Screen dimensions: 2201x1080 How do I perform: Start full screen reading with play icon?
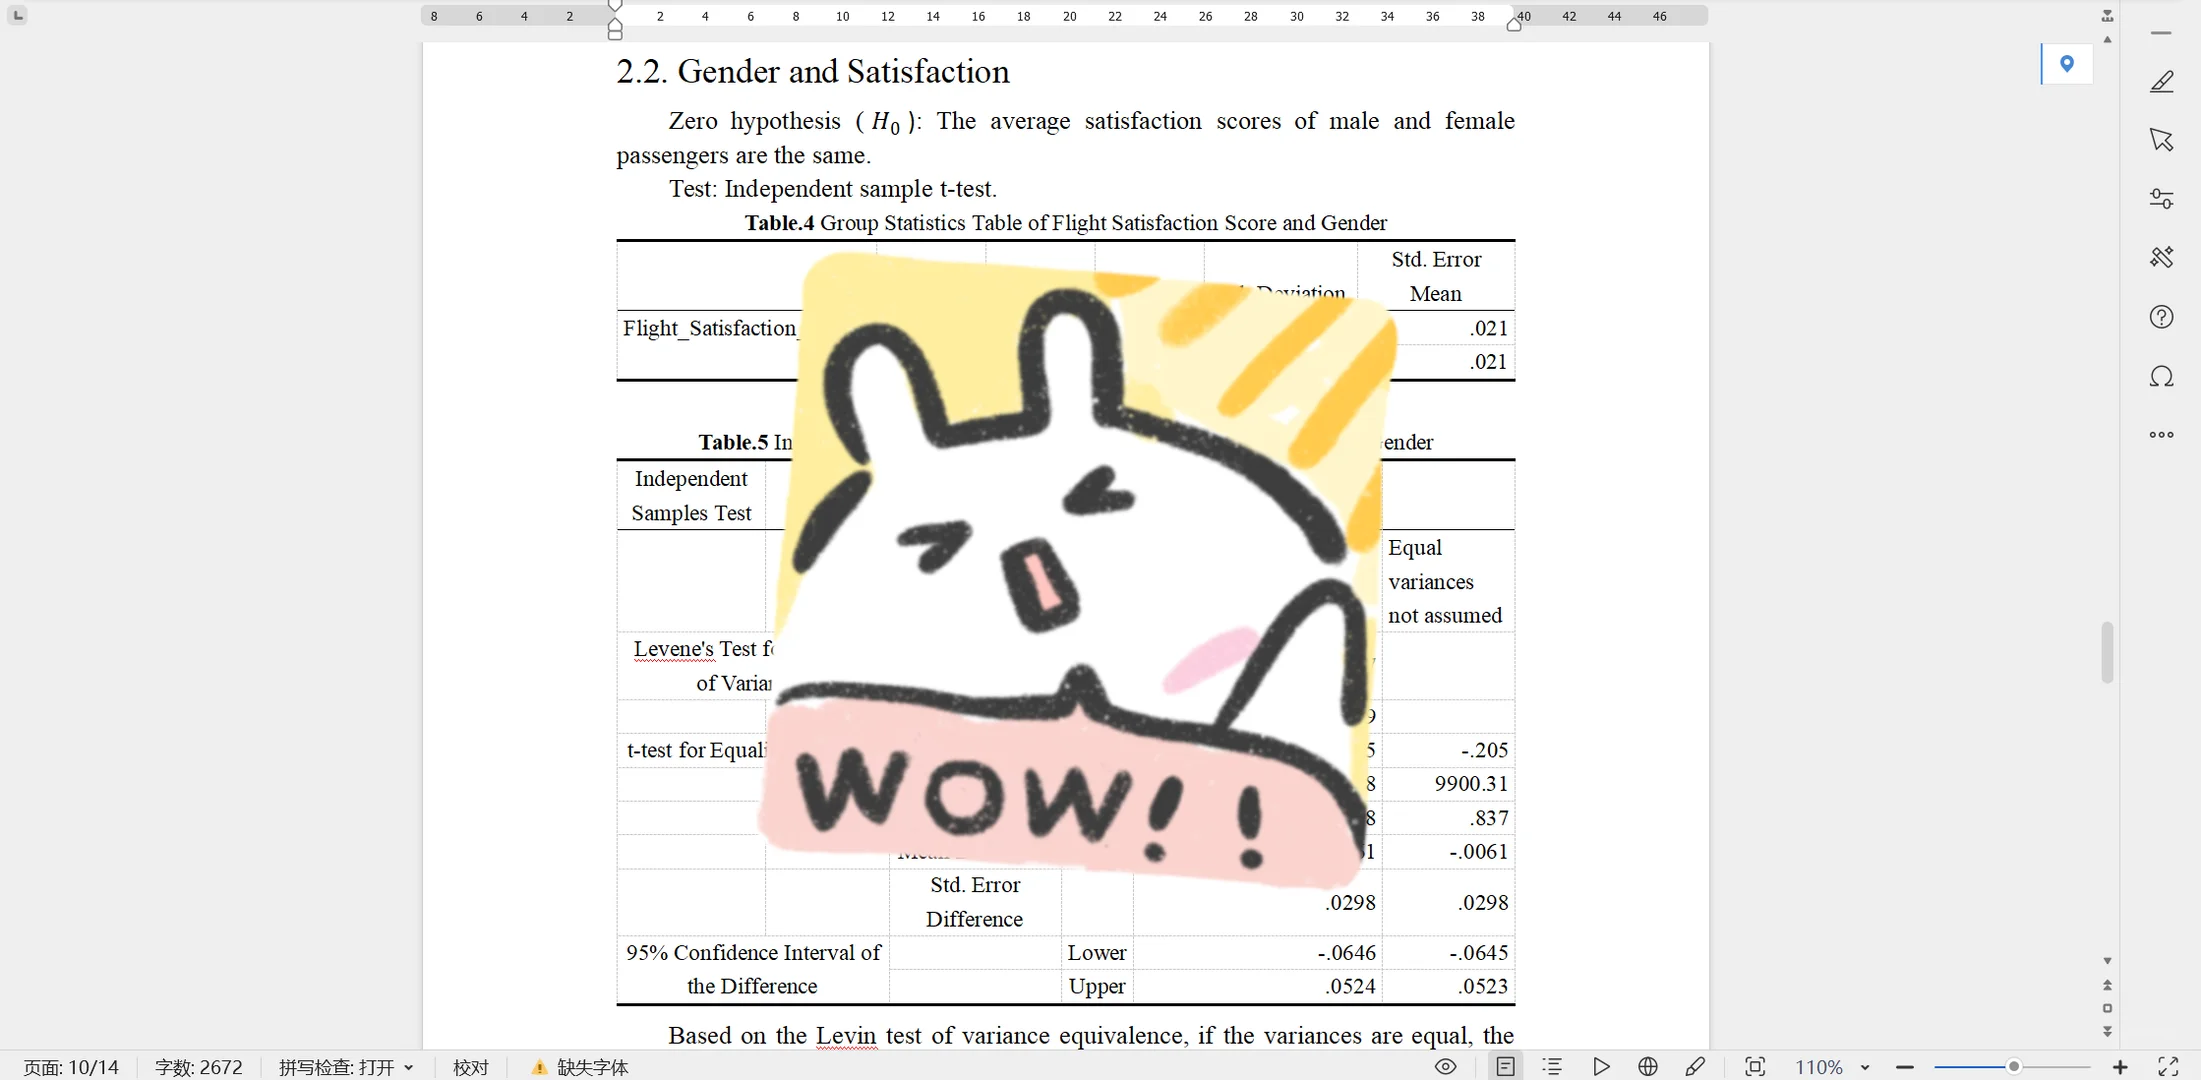[1601, 1066]
